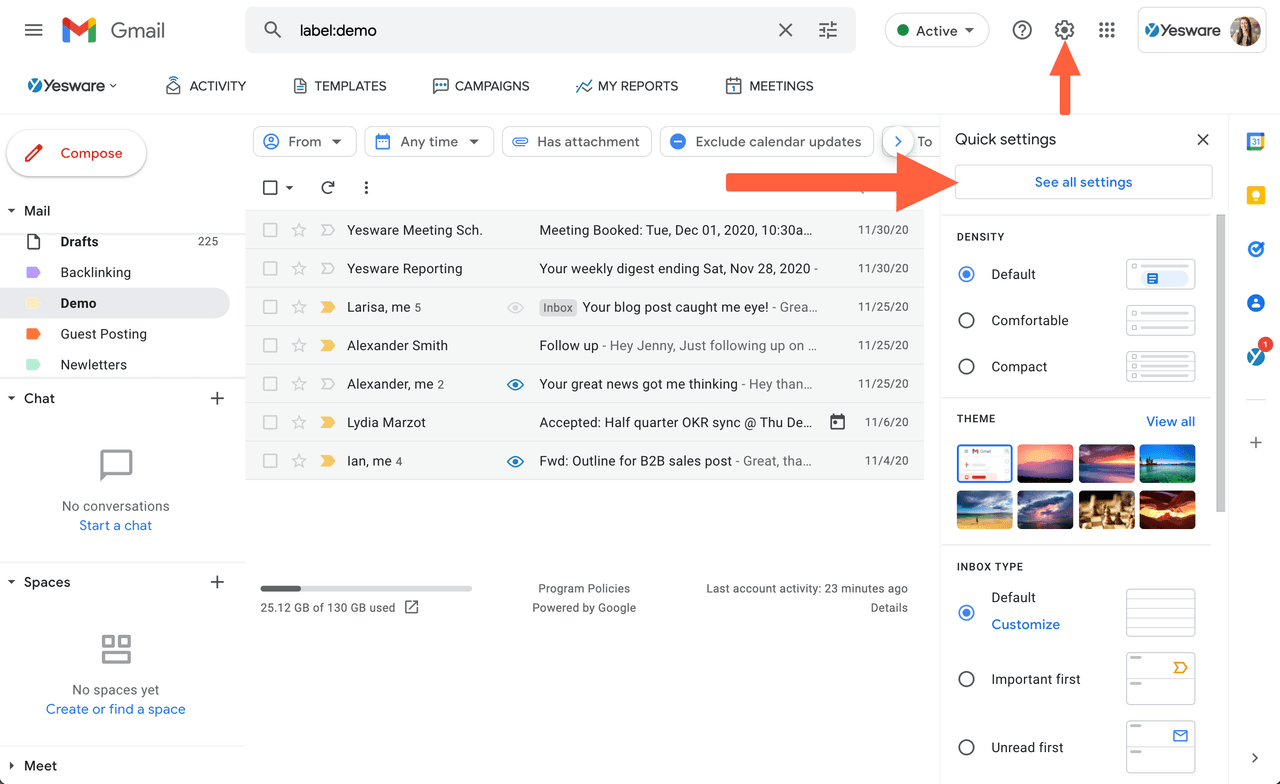Screen dimensions: 1280x784
Task: Open the Yesware TEMPLATES tab
Action: click(339, 86)
